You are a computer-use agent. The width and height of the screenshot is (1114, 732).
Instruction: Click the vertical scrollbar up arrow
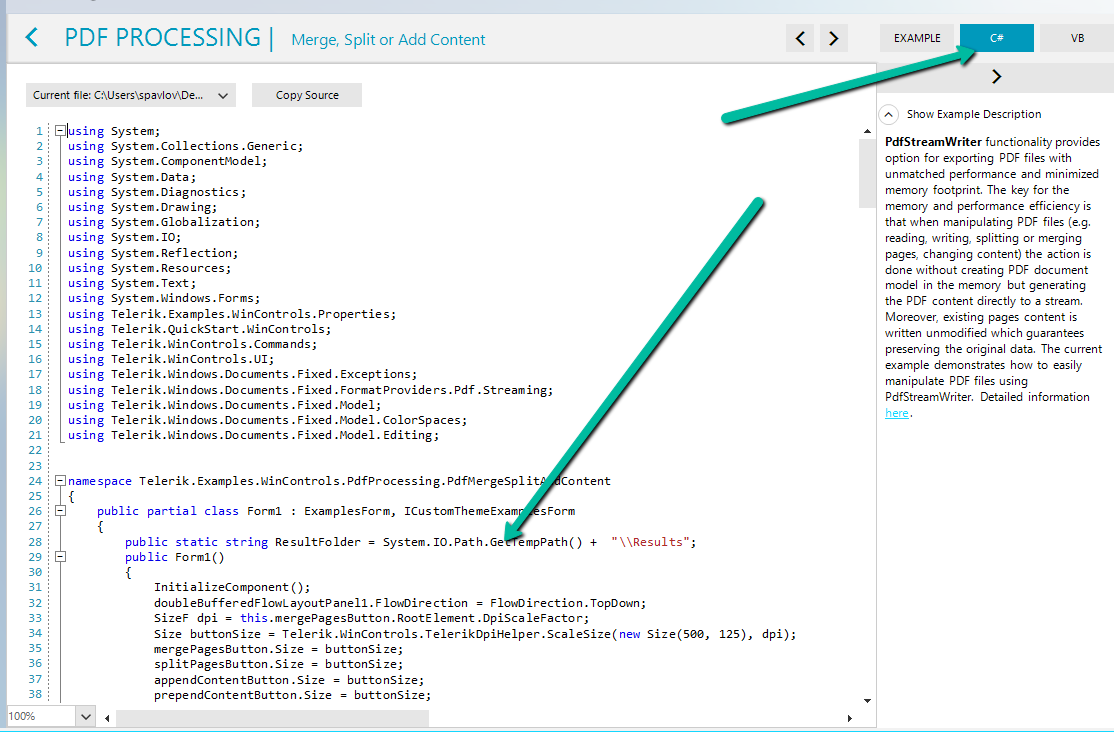point(867,131)
